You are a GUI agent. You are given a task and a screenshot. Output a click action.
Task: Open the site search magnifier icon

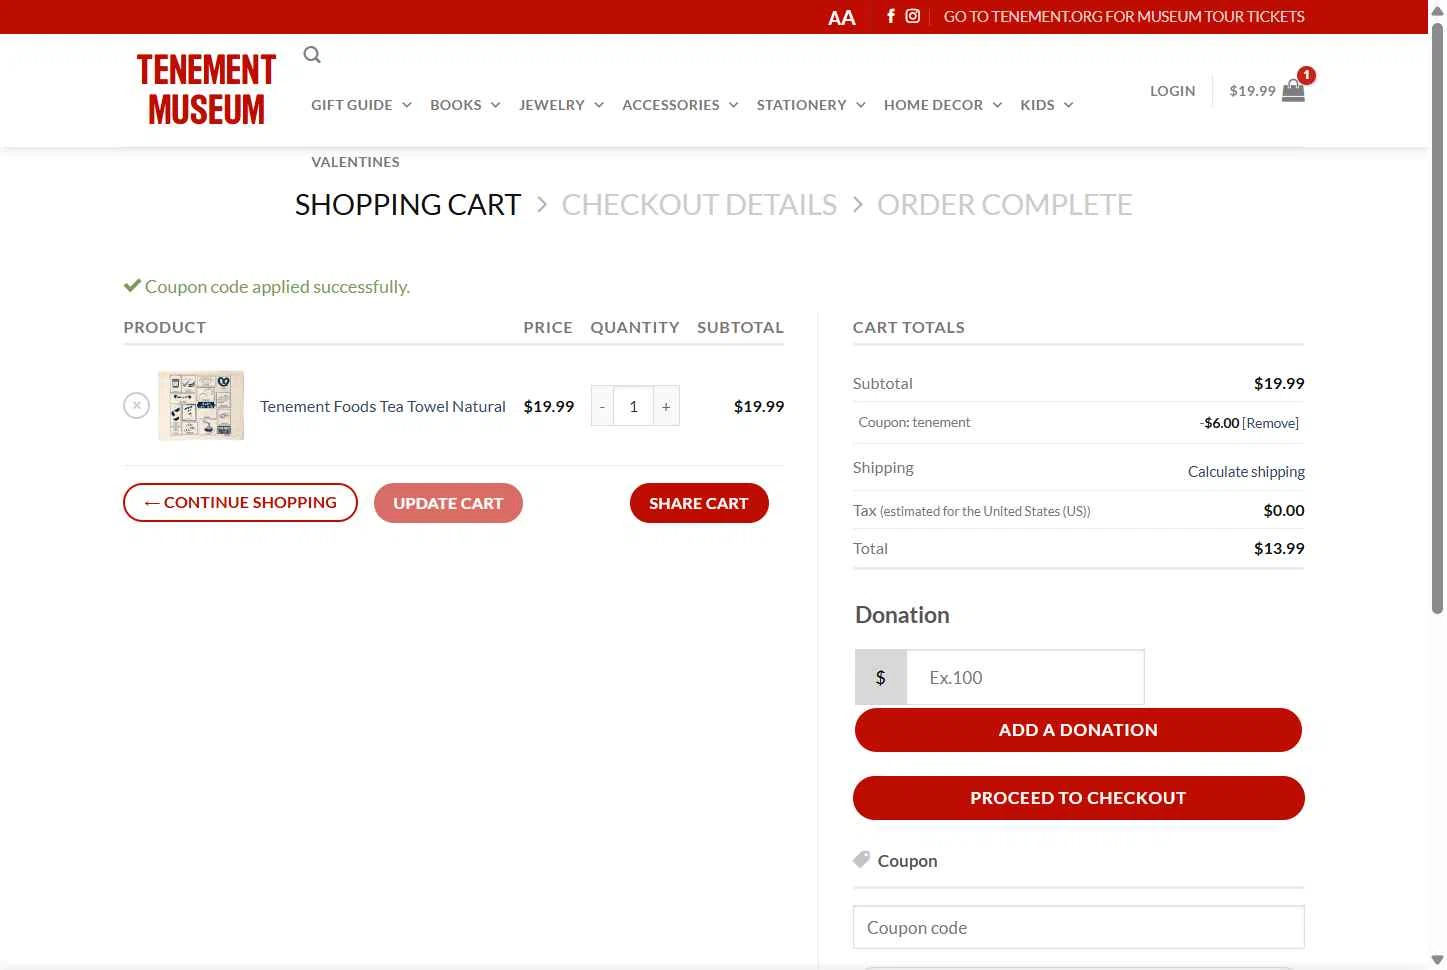tap(312, 55)
